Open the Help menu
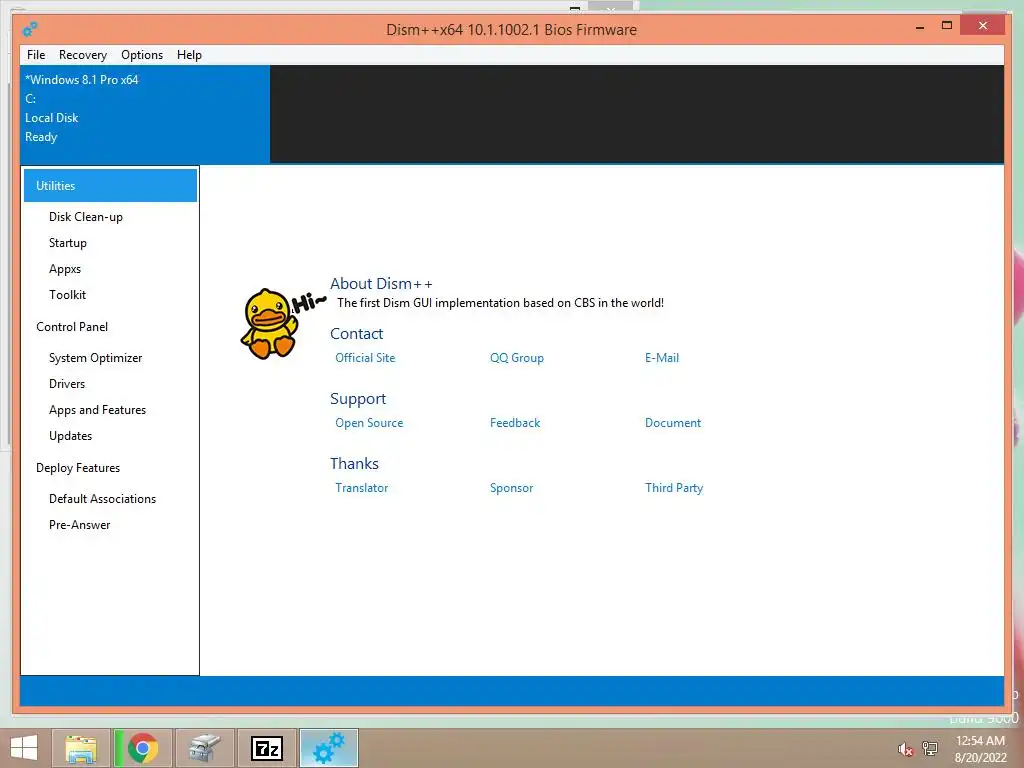1024x768 pixels. pyautogui.click(x=189, y=55)
